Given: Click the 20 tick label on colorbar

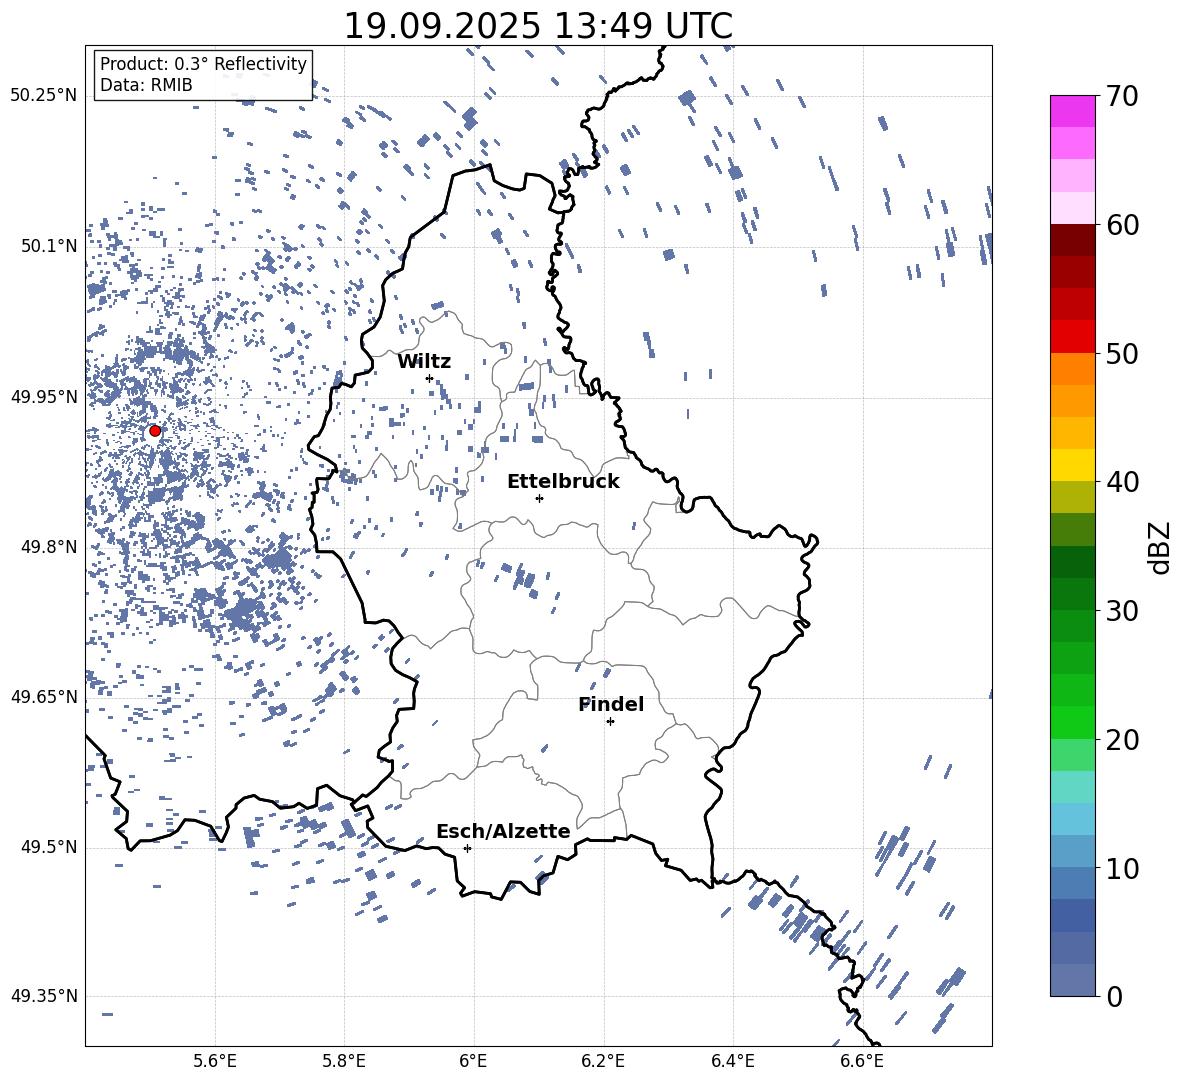Looking at the screenshot, I should 1122,740.
